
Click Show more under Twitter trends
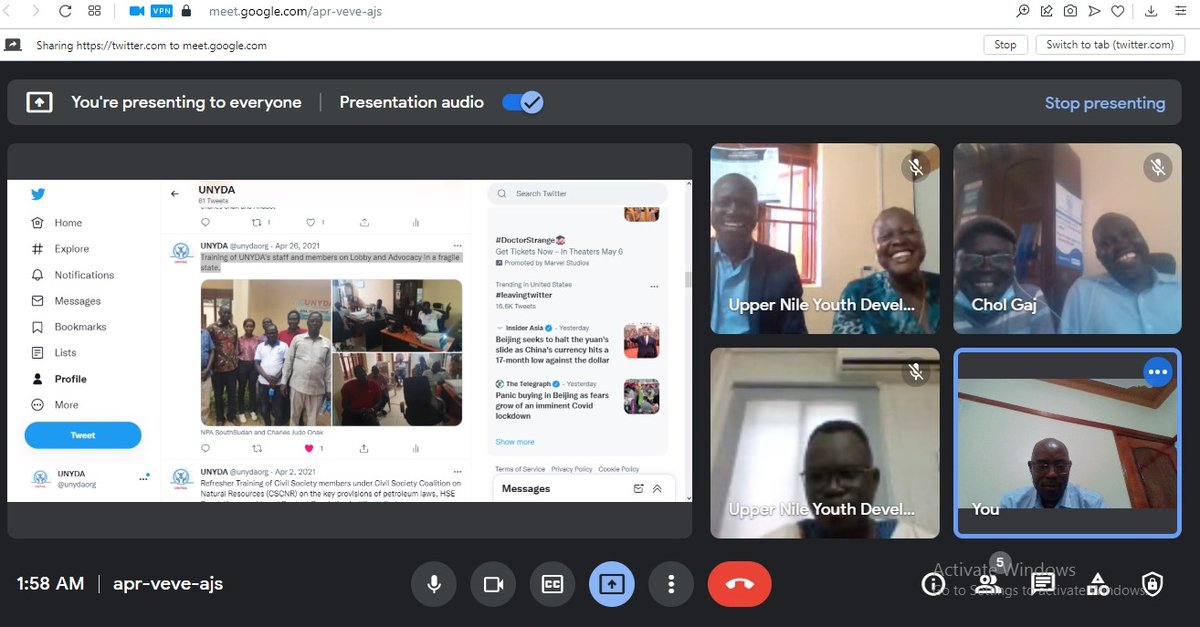pos(515,442)
